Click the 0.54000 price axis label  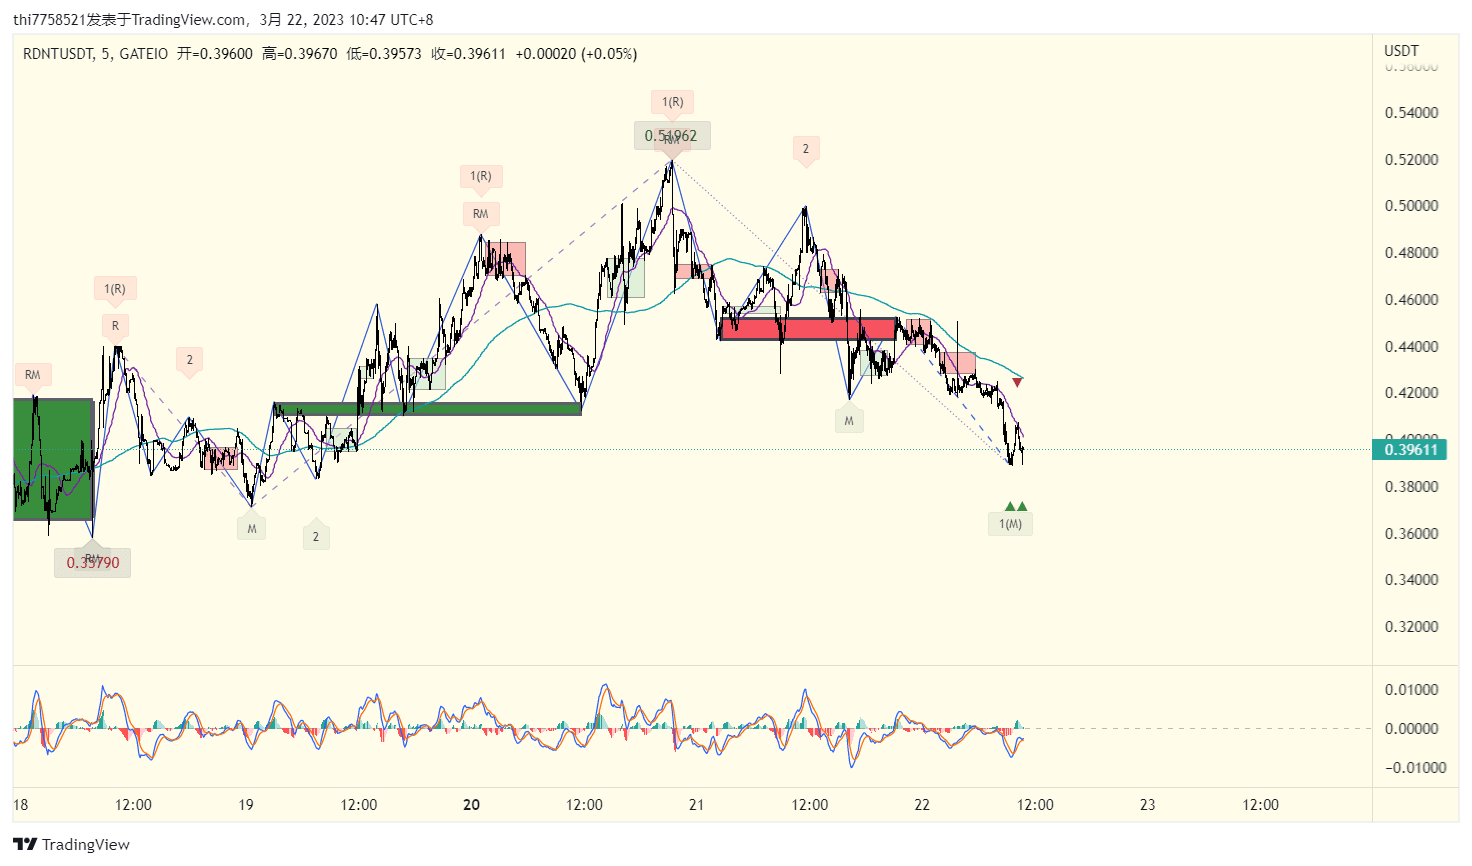click(1411, 113)
